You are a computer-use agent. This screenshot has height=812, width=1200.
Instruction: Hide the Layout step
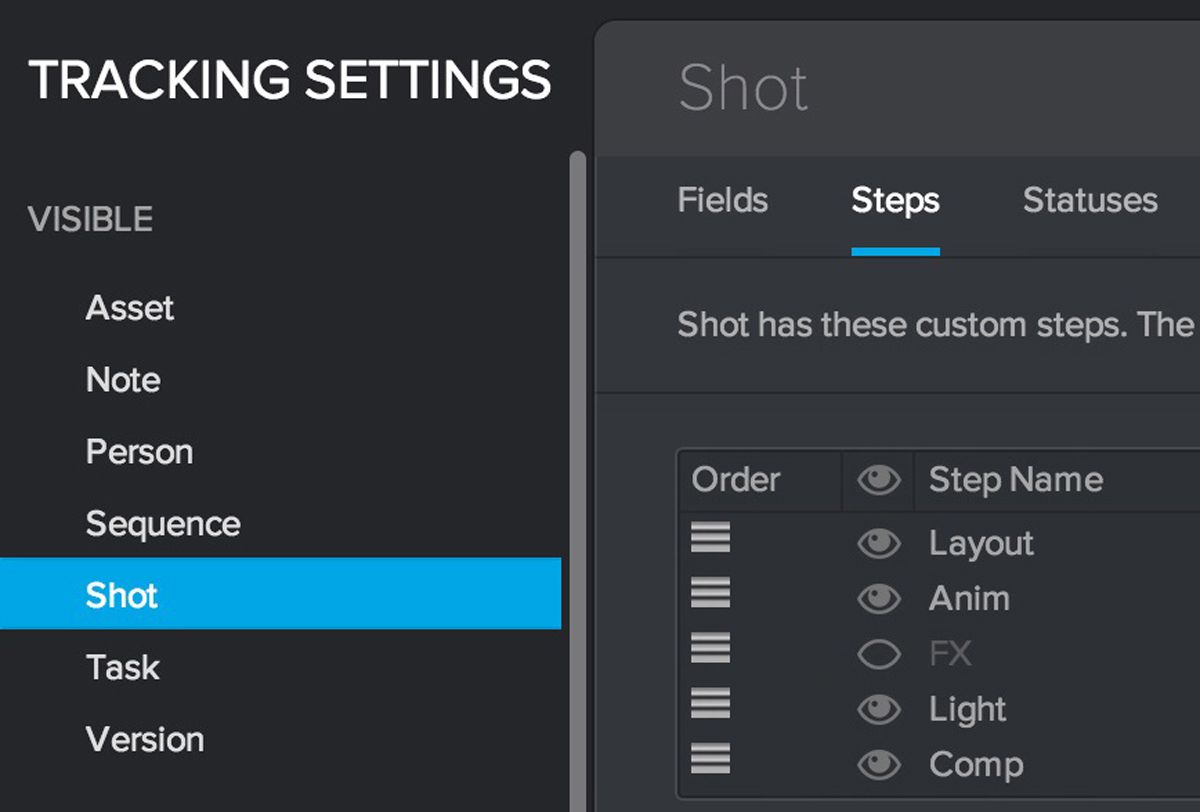(x=879, y=544)
